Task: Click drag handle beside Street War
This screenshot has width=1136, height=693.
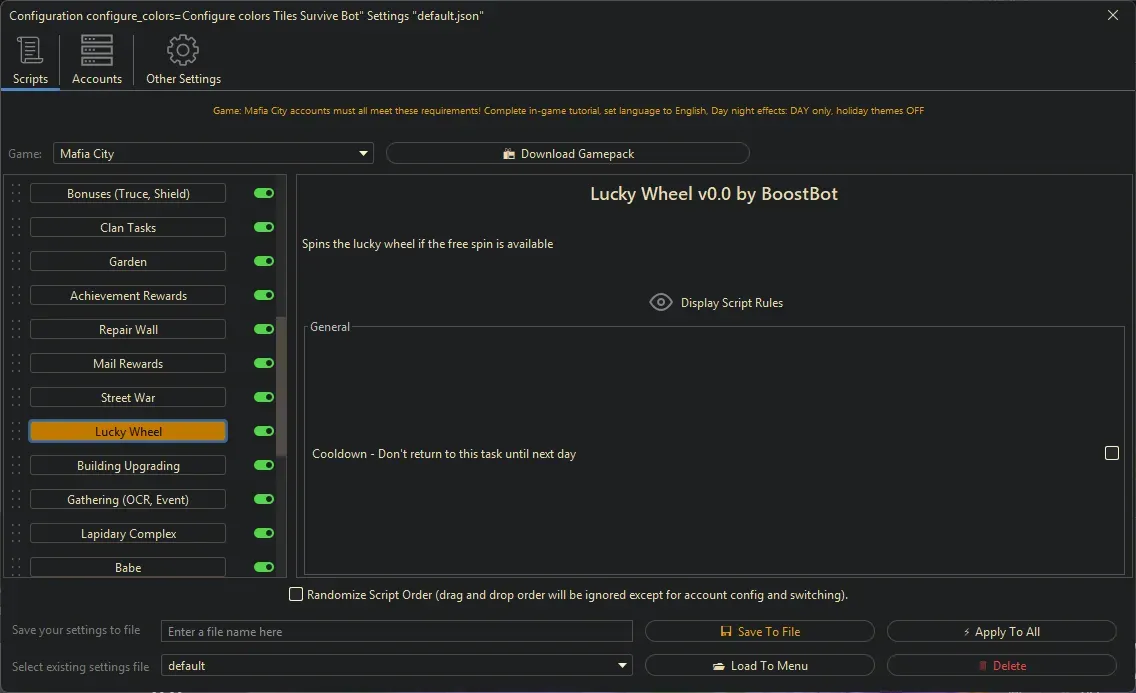Action: [16, 398]
